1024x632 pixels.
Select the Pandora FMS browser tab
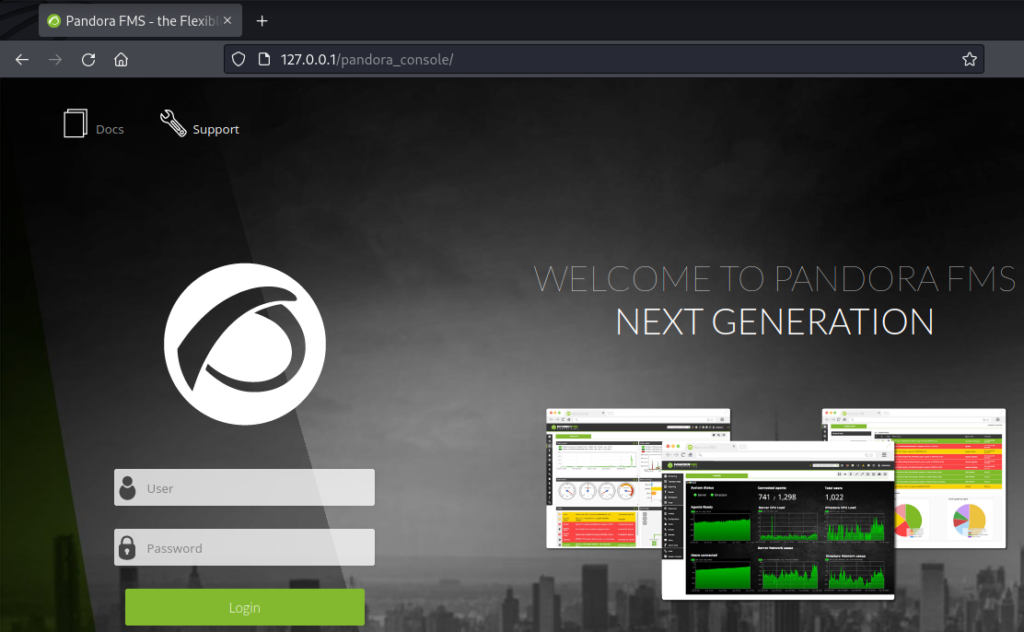click(x=140, y=21)
